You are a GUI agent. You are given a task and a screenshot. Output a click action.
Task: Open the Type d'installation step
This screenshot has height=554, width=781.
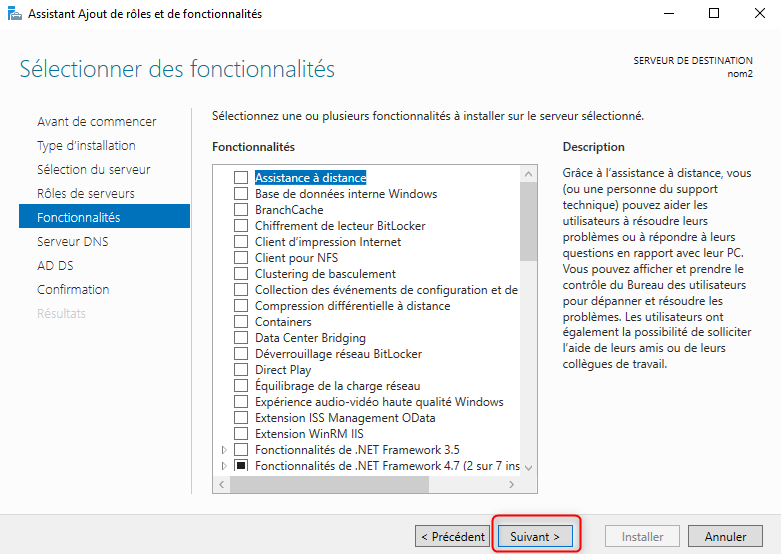[x=86, y=145]
